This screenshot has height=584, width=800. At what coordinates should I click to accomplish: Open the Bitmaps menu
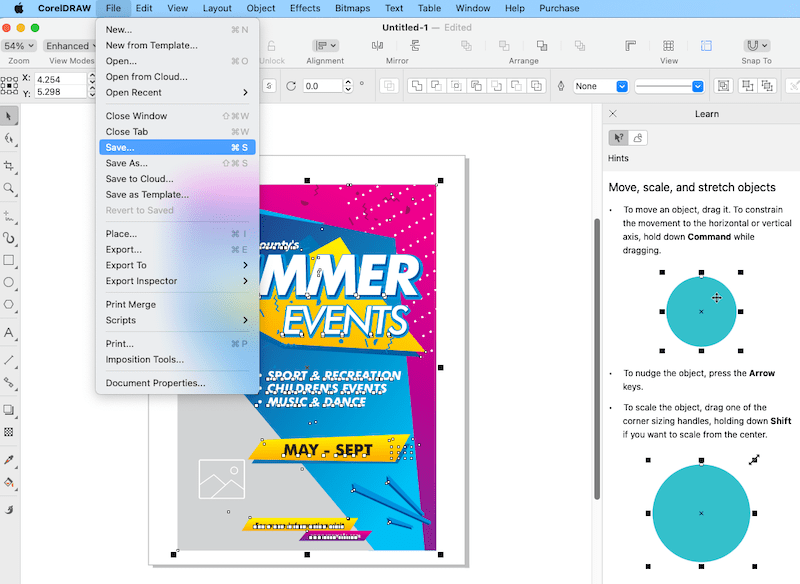(x=351, y=8)
